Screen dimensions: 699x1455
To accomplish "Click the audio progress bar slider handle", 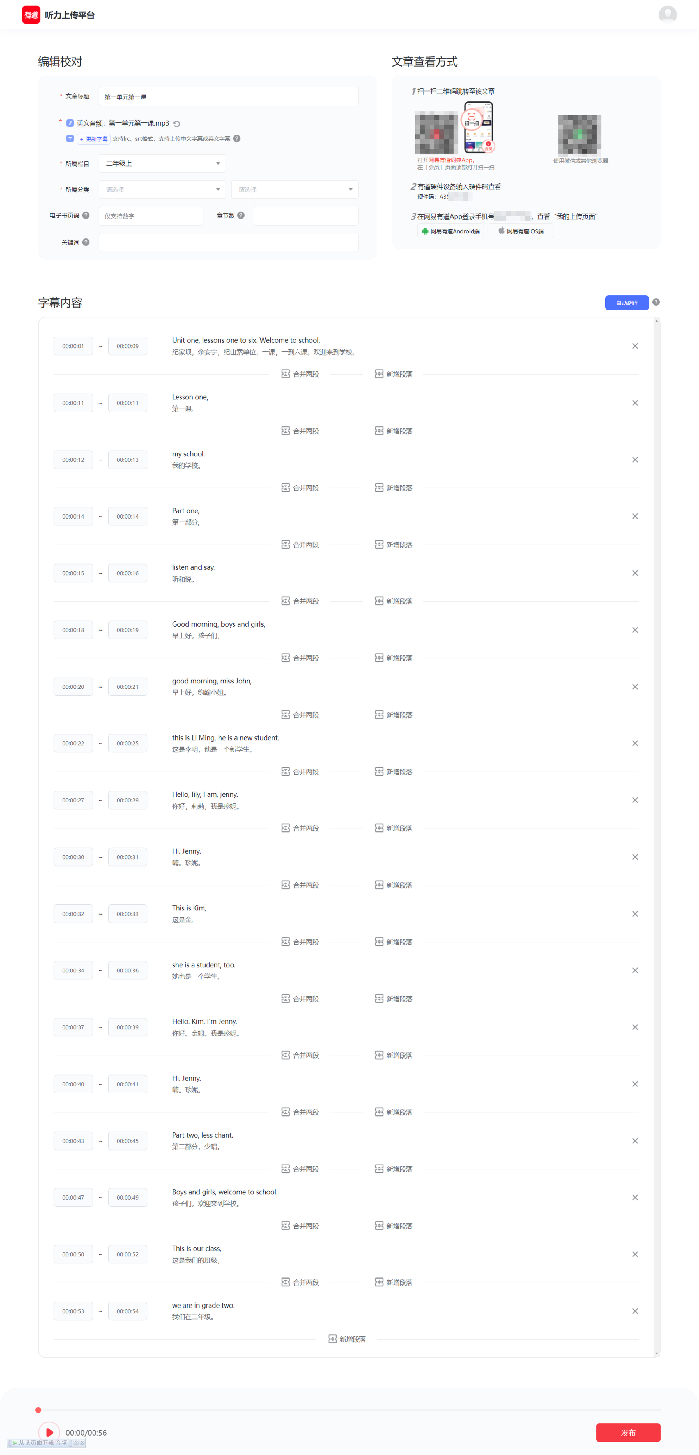I will click(38, 1410).
